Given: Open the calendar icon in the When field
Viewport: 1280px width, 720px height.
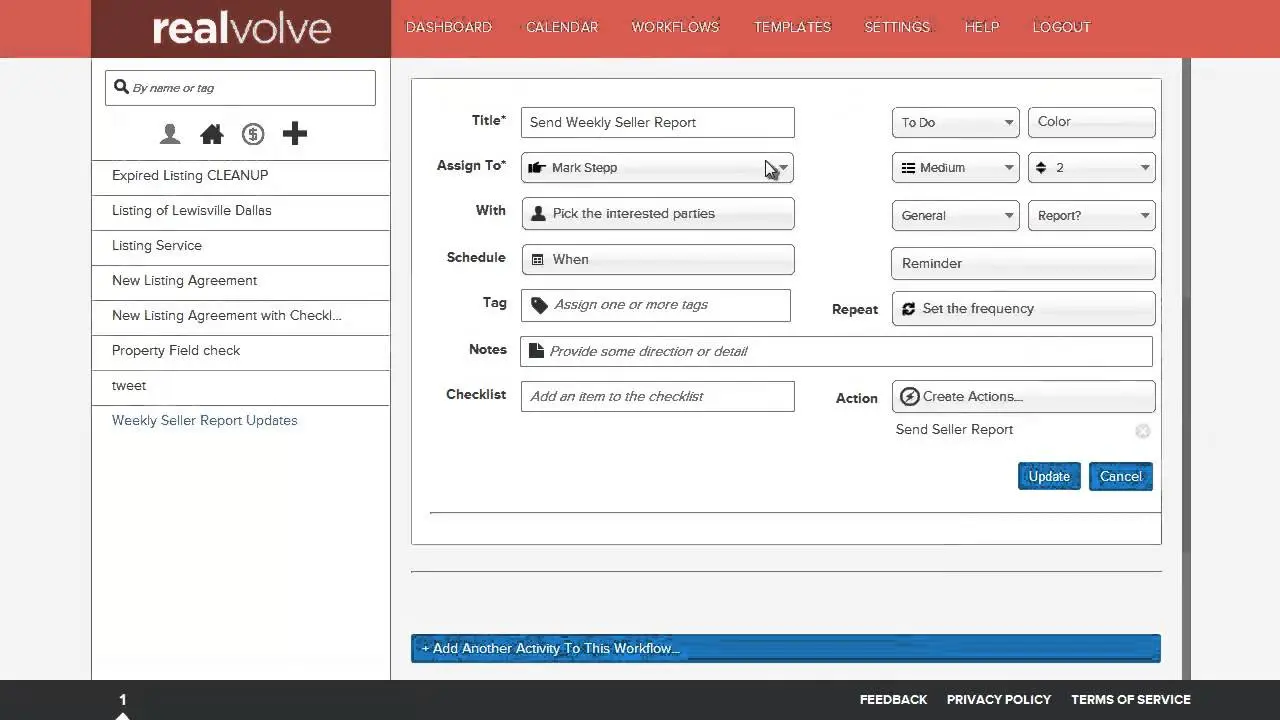Looking at the screenshot, I should coord(539,259).
